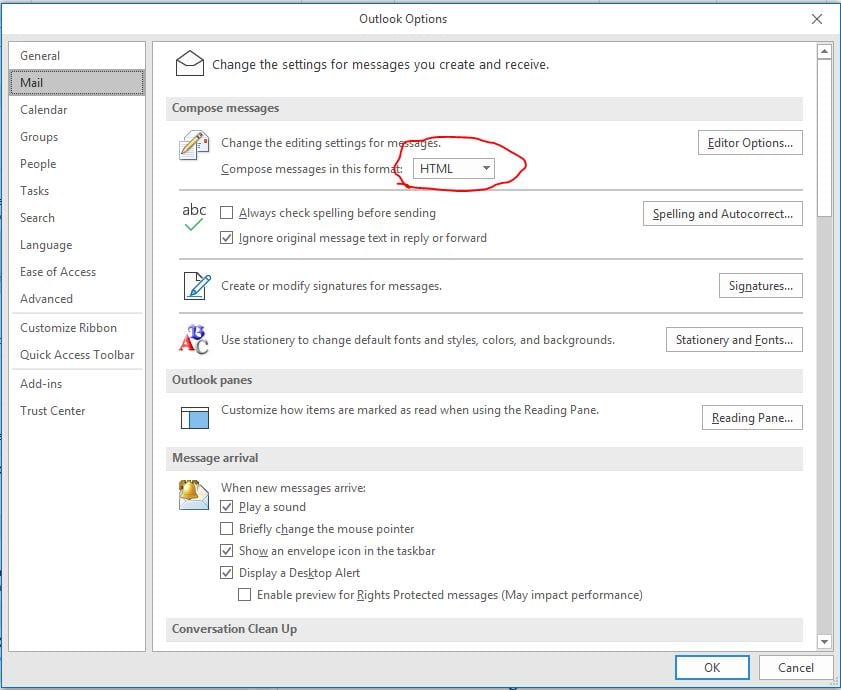The height and width of the screenshot is (690, 841).
Task: Click the signatures pen and paper icon
Action: click(x=192, y=285)
